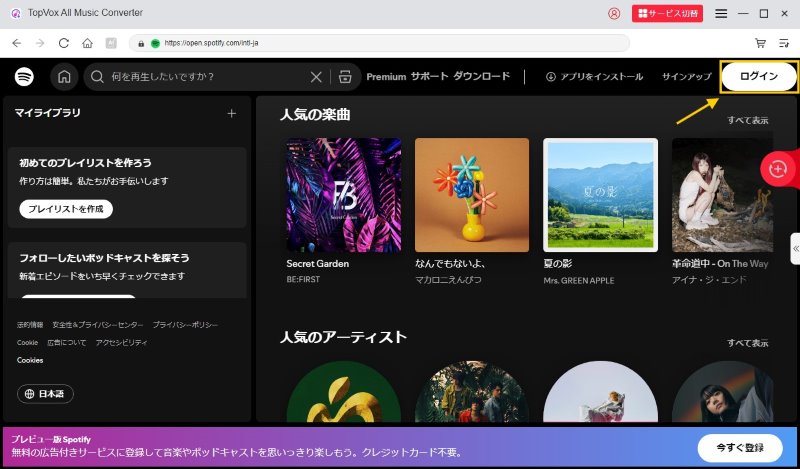
Task: Click アクセシビリティ footer link
Action: [121, 342]
